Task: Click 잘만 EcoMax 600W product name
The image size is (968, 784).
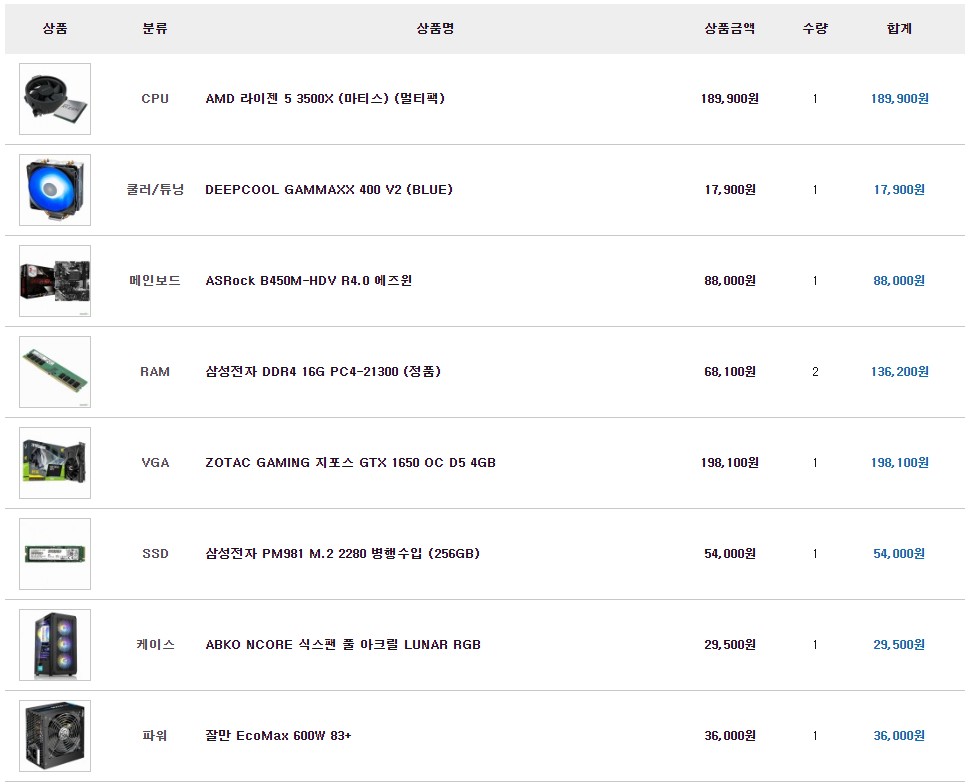Action: click(278, 736)
